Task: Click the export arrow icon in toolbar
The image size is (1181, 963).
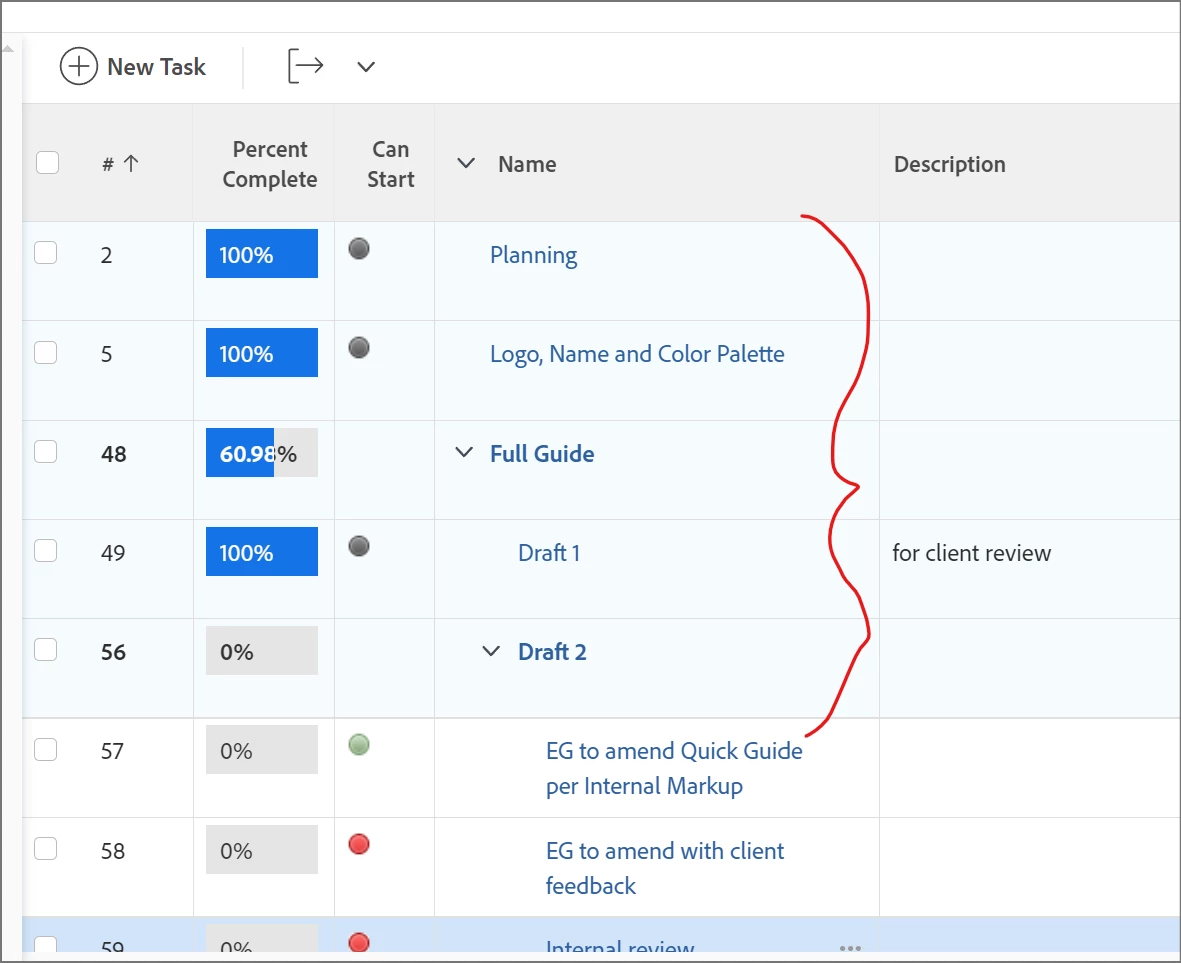Action: (306, 66)
